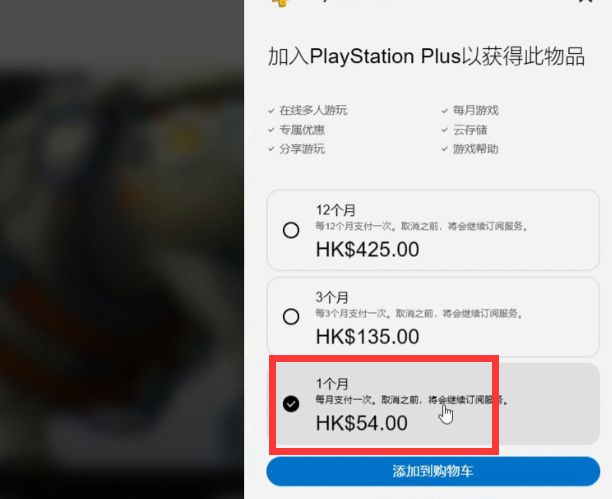Select the 3个月 radio button
This screenshot has width=612, height=499.
[x=291, y=317]
